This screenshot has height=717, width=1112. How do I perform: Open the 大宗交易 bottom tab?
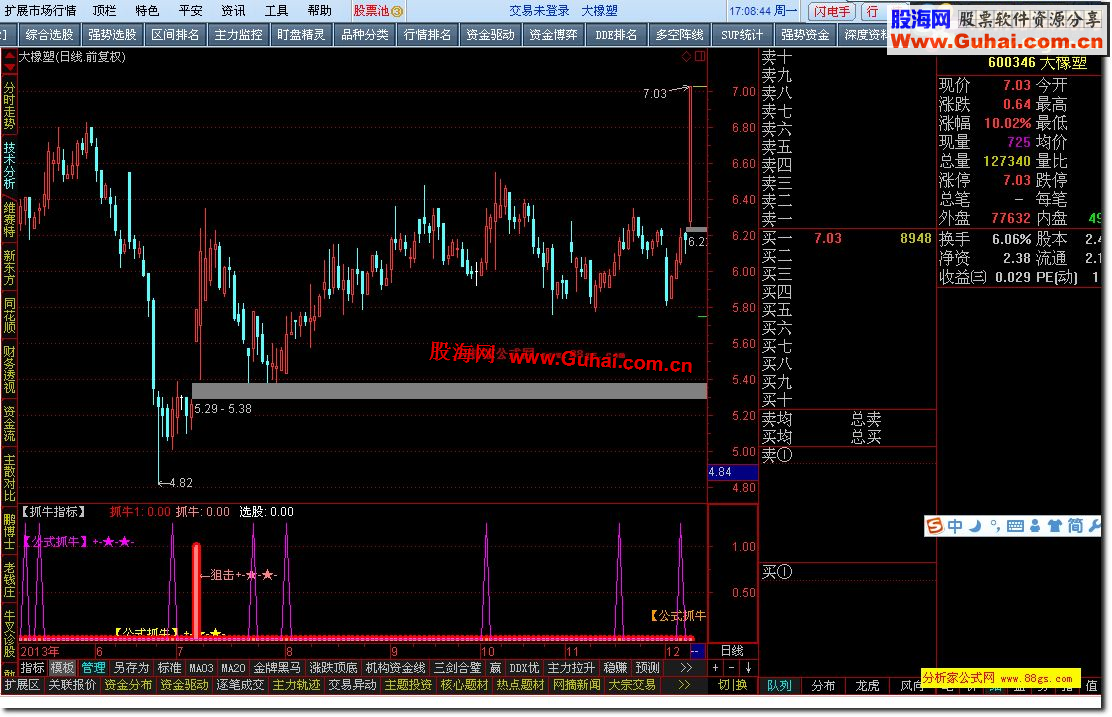coord(632,685)
